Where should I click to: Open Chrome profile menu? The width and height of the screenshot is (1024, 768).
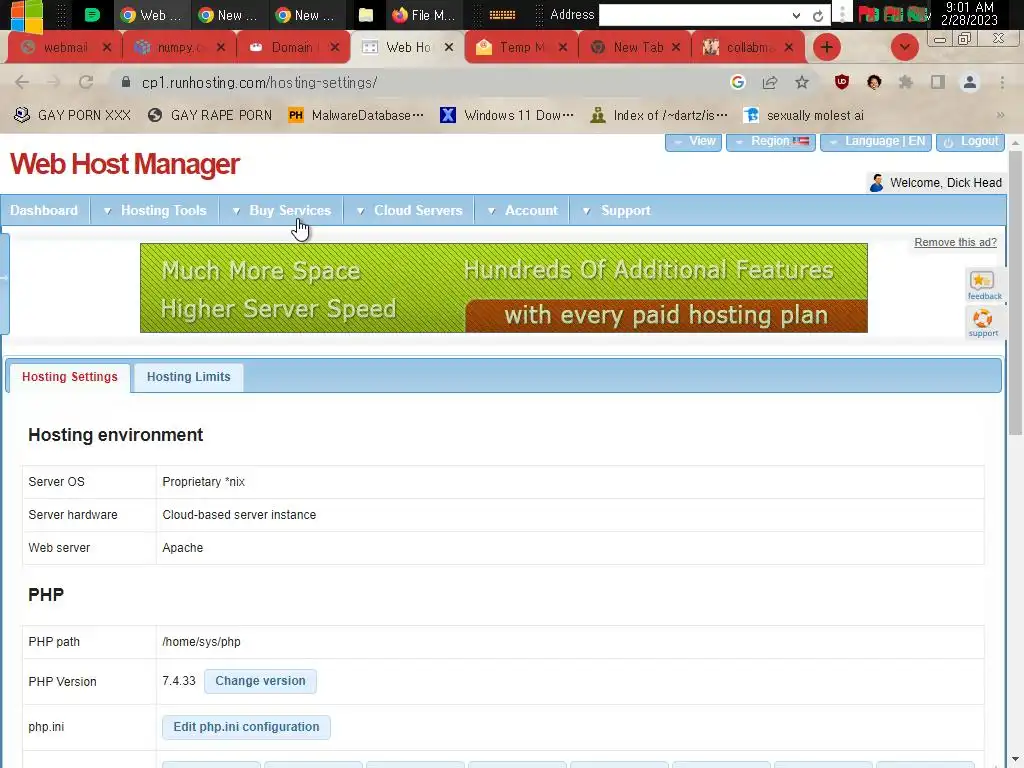[970, 82]
